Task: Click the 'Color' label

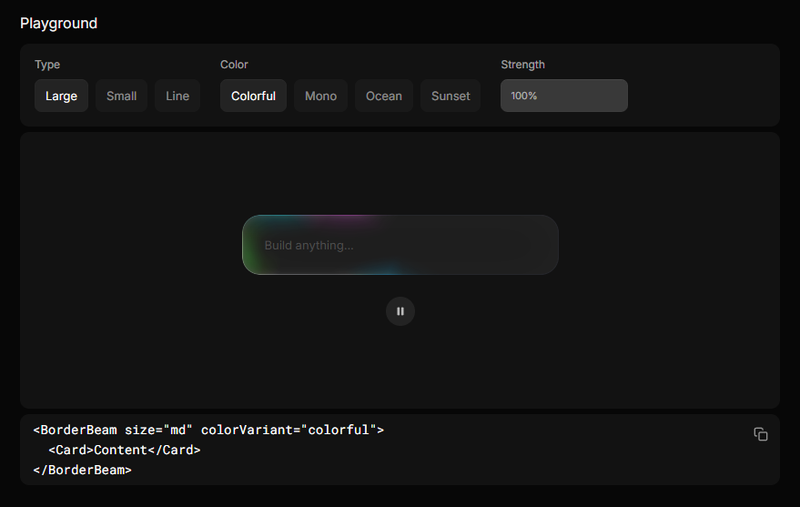Action: [234, 65]
